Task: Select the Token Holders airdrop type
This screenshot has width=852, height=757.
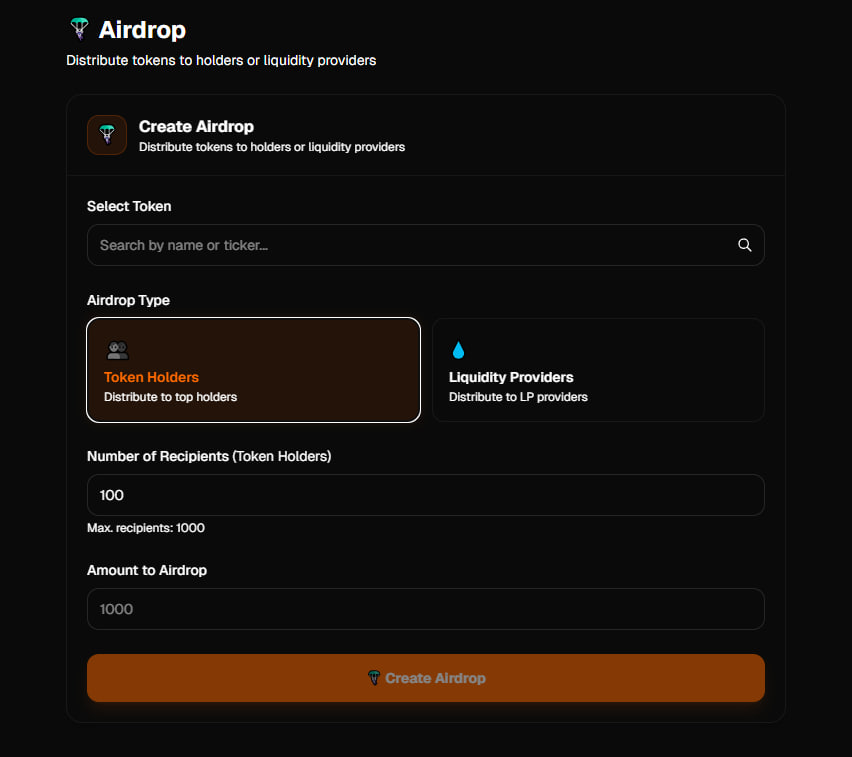Action: coord(253,370)
